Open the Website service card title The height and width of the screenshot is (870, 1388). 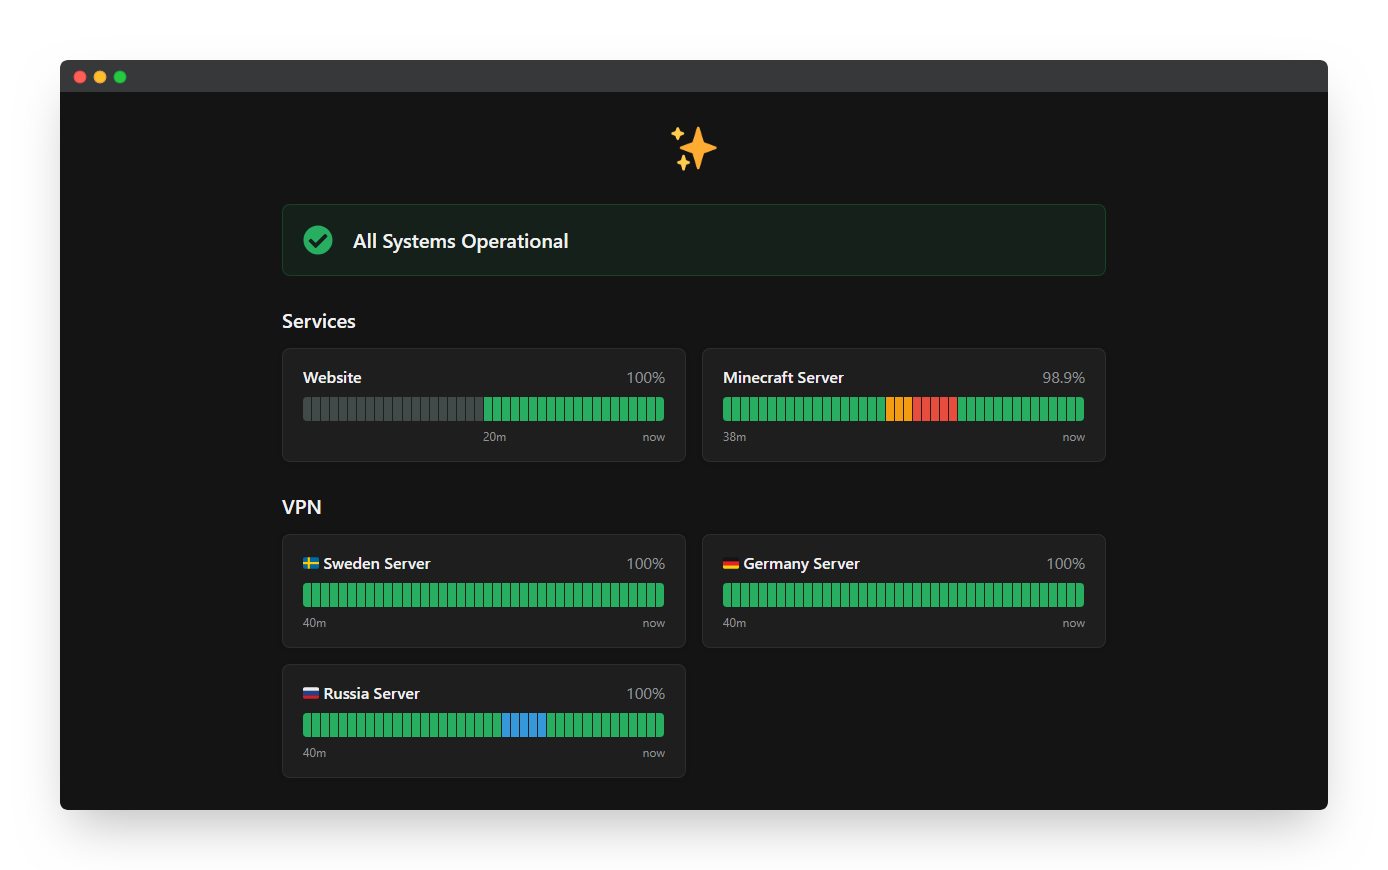click(332, 378)
